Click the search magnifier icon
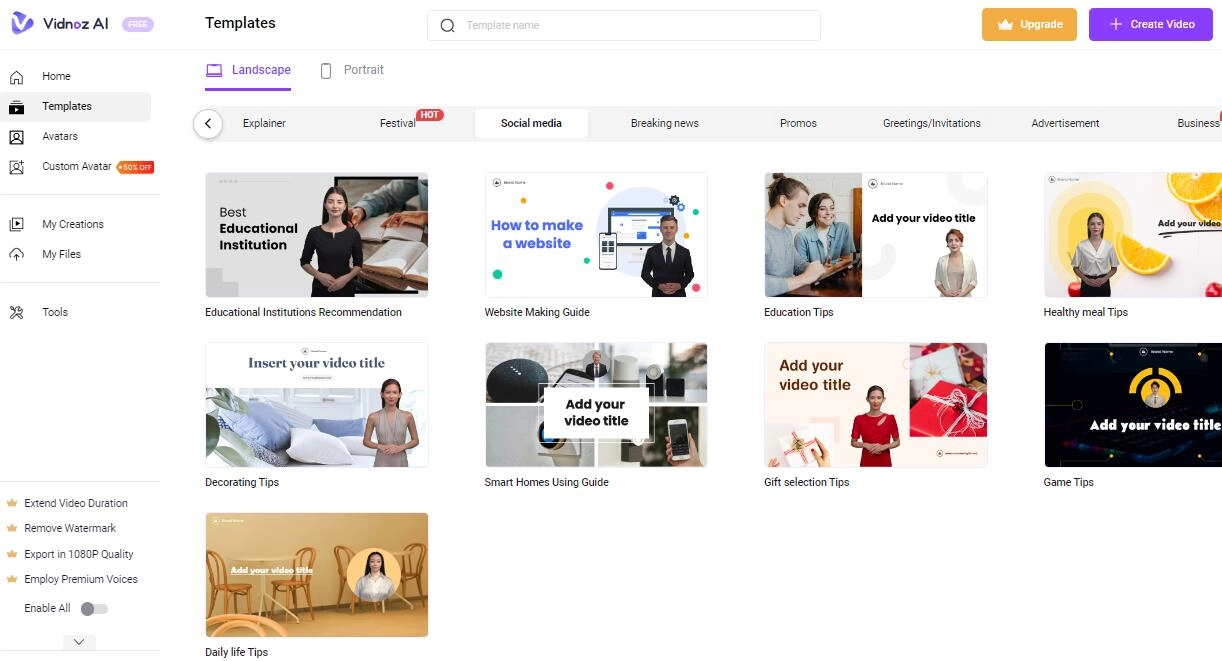Screen dimensions: 1222x661 click(447, 26)
